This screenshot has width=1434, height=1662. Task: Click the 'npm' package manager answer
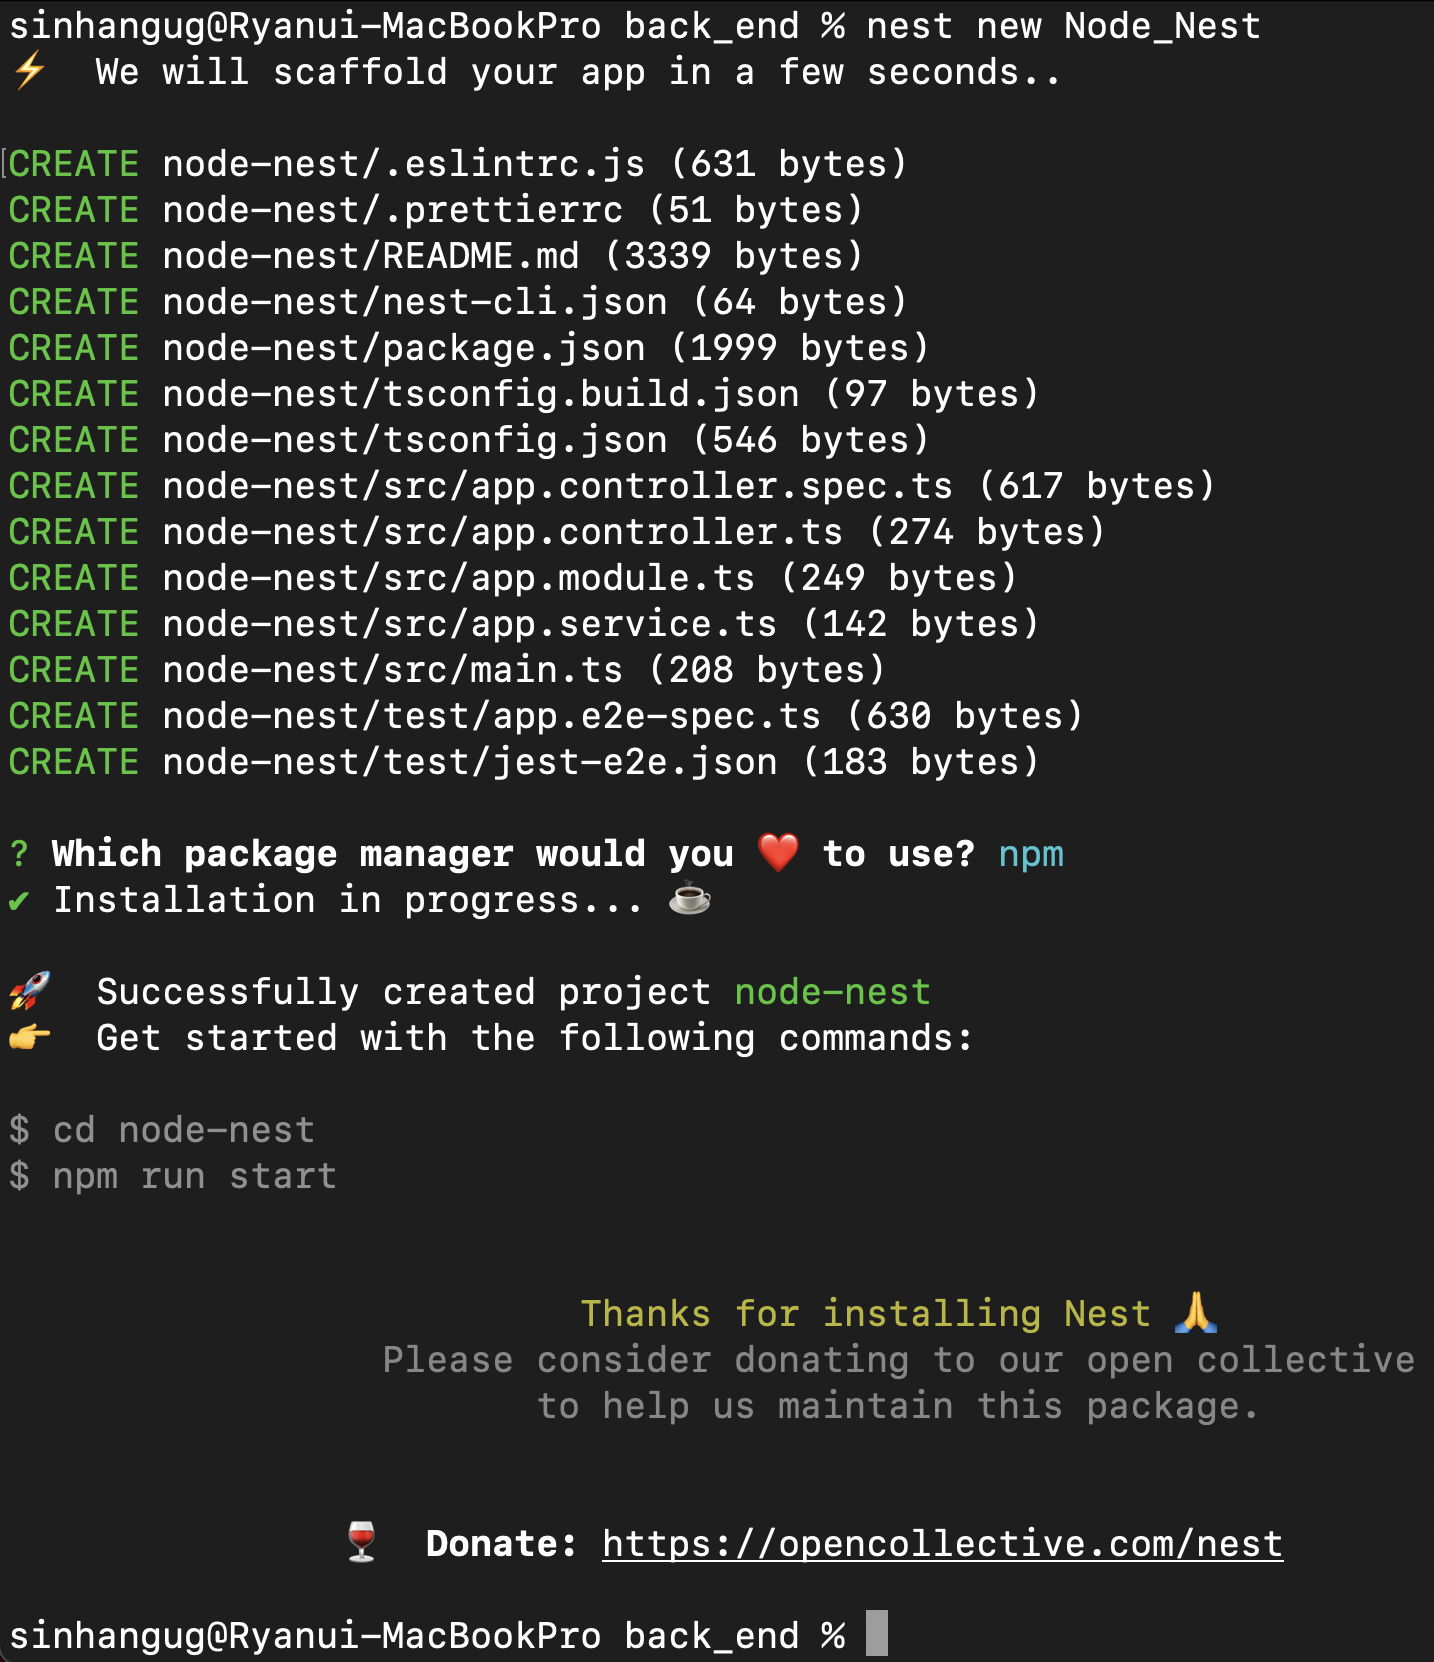[x=1031, y=855]
